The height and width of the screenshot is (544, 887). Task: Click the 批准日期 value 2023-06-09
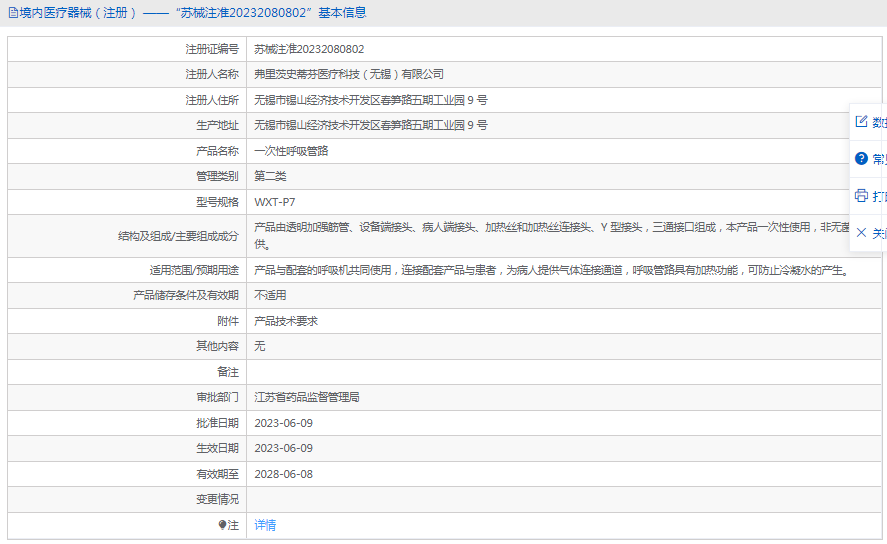point(283,424)
